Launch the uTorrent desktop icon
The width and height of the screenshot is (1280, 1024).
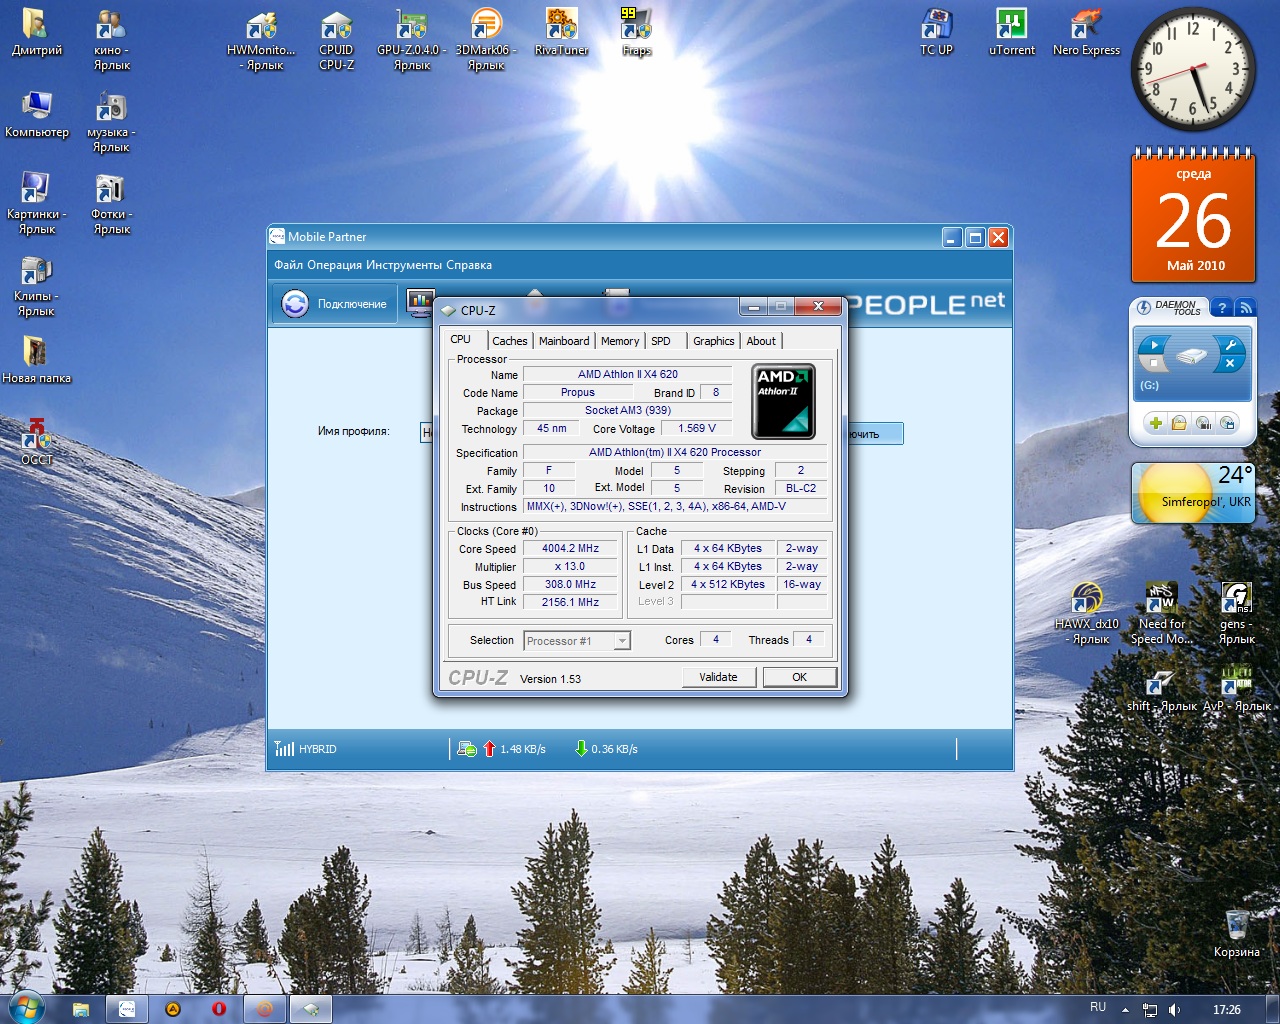[x=1011, y=32]
